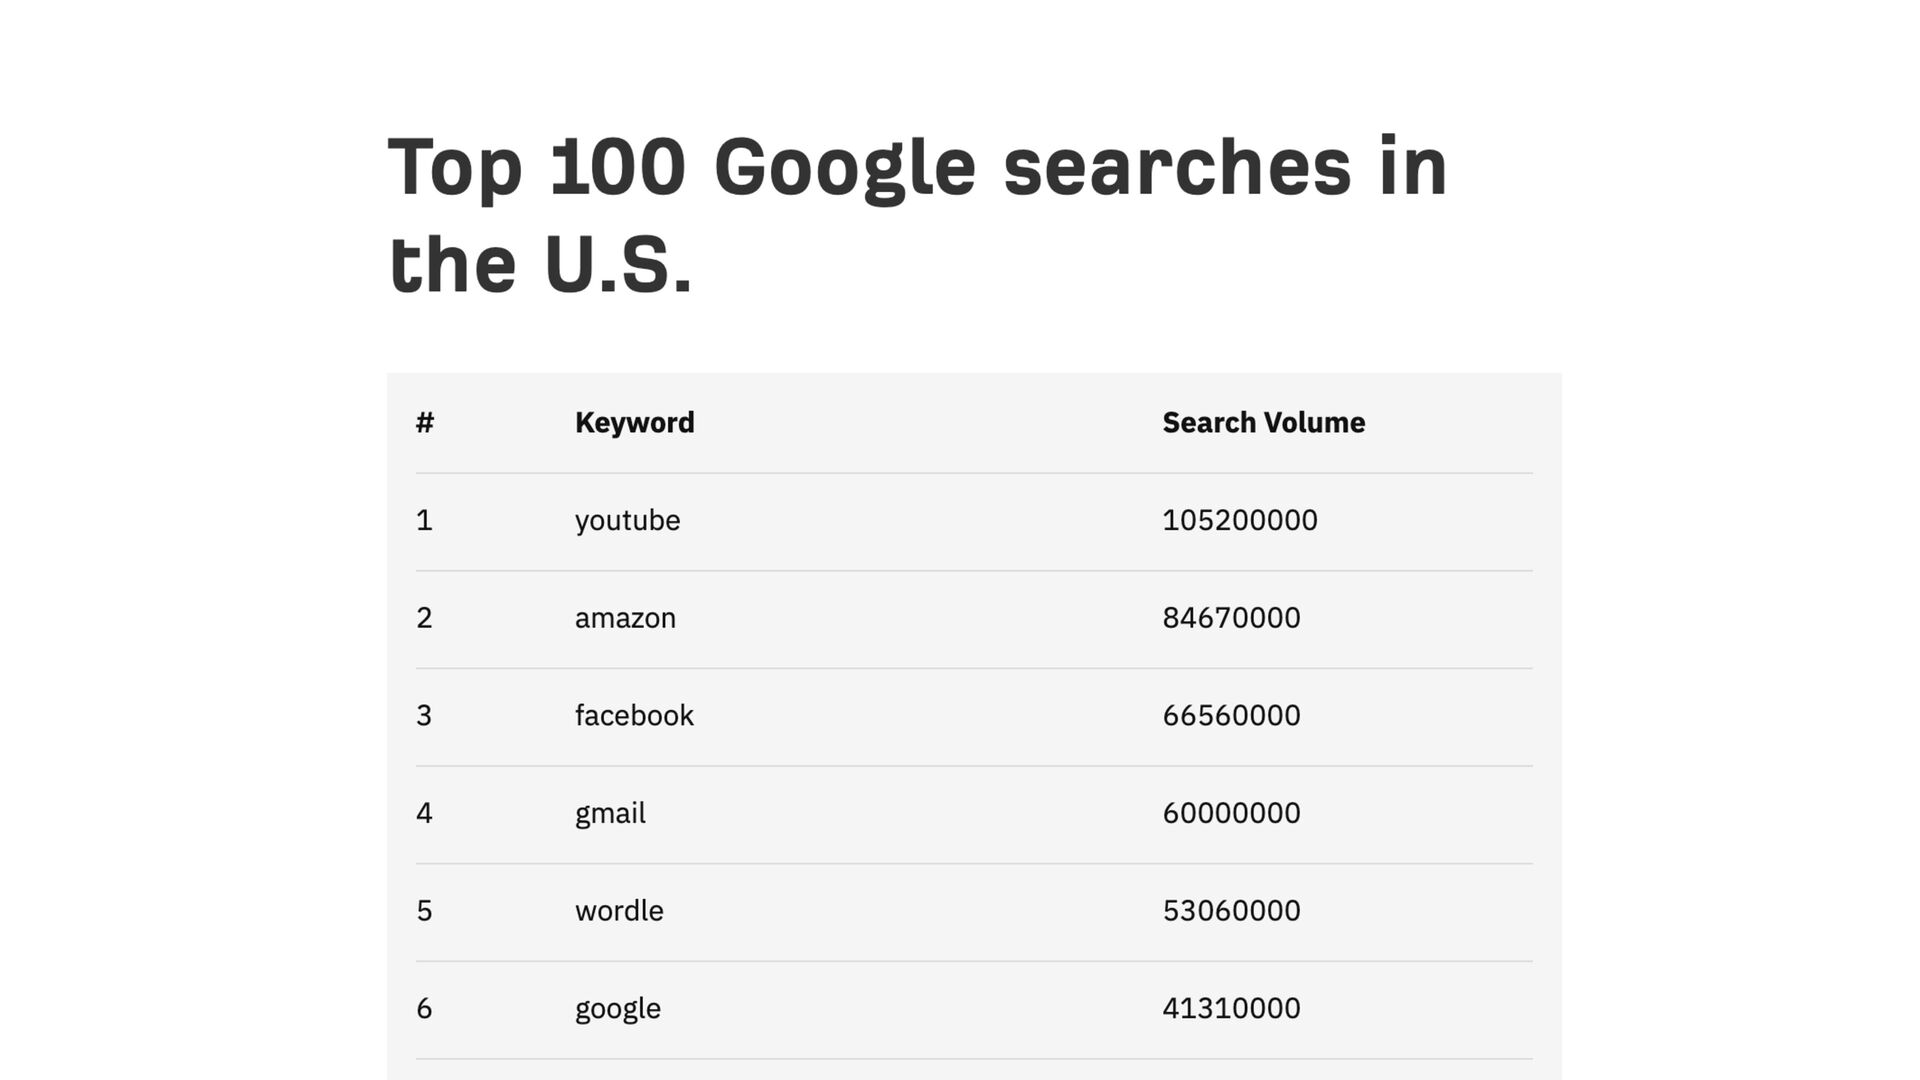Click the 105200000 search volume value
This screenshot has width=1920, height=1080.
[x=1239, y=520]
